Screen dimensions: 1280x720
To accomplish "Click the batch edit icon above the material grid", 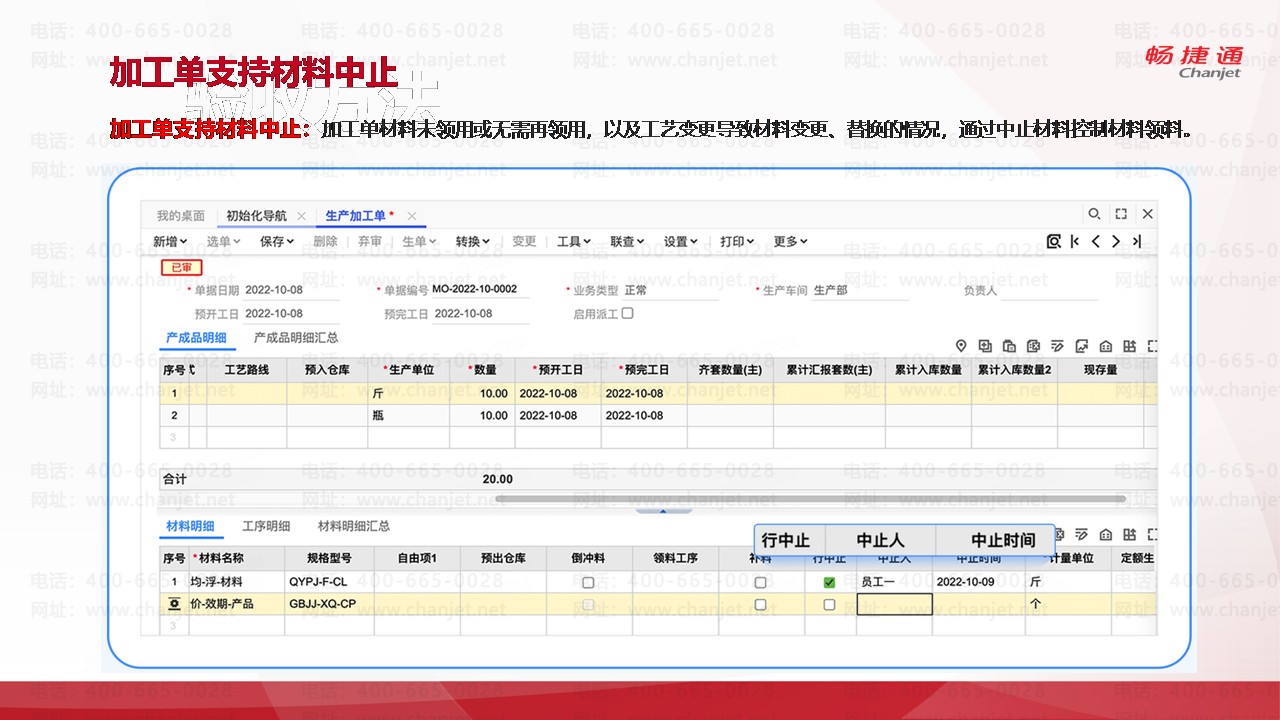I will [1081, 535].
